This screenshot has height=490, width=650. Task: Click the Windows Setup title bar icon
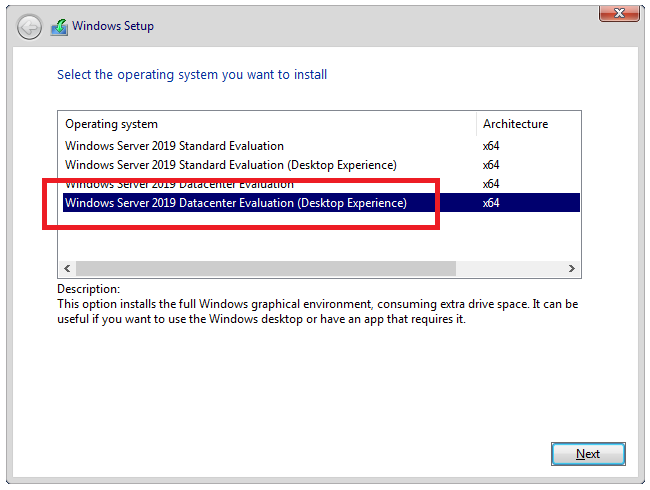click(60, 26)
